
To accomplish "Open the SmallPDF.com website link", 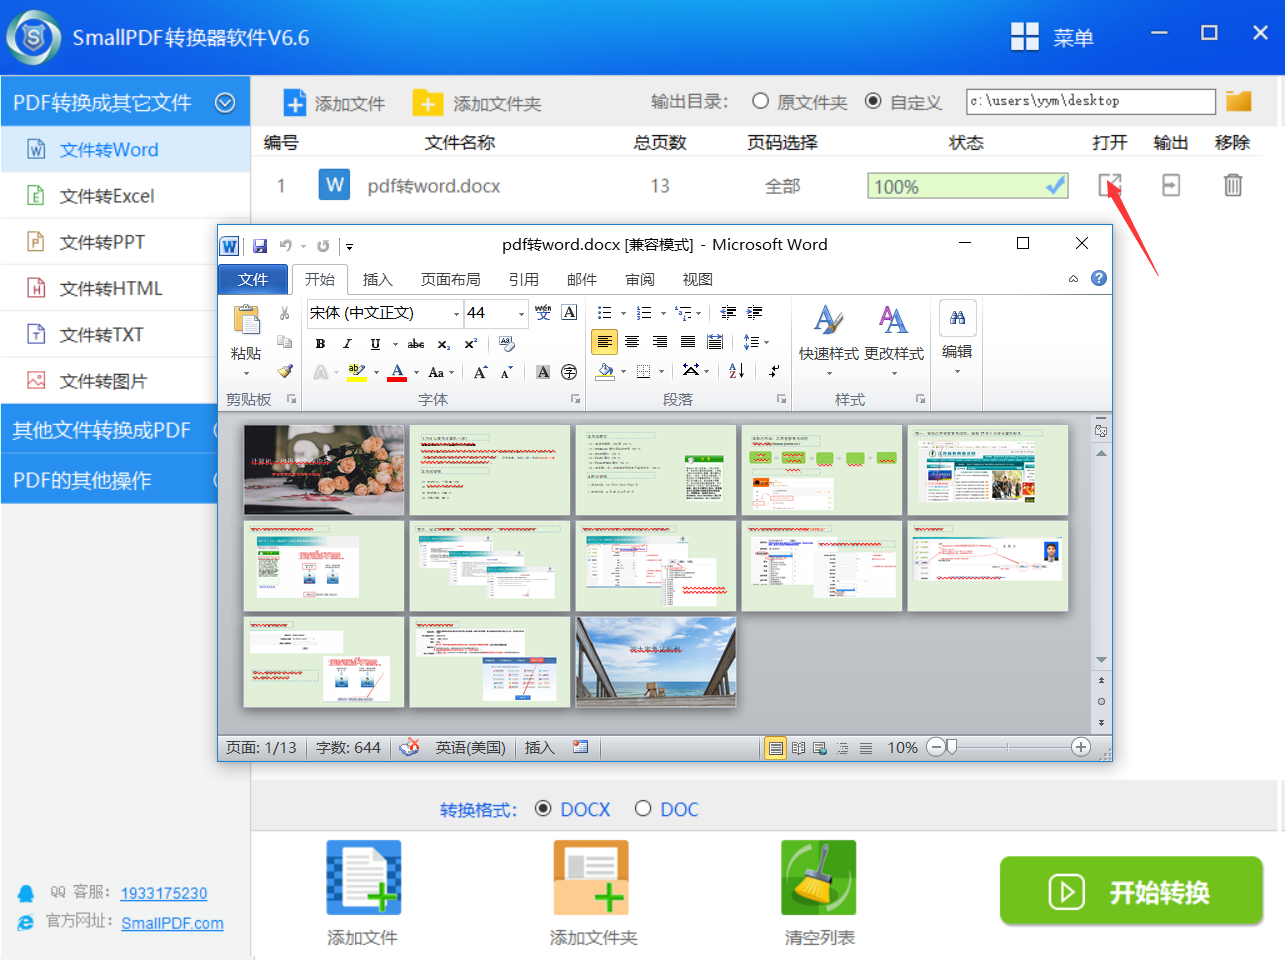I will [x=172, y=923].
